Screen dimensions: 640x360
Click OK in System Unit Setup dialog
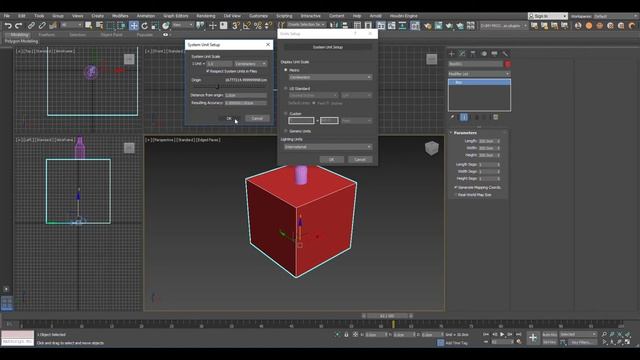point(229,118)
